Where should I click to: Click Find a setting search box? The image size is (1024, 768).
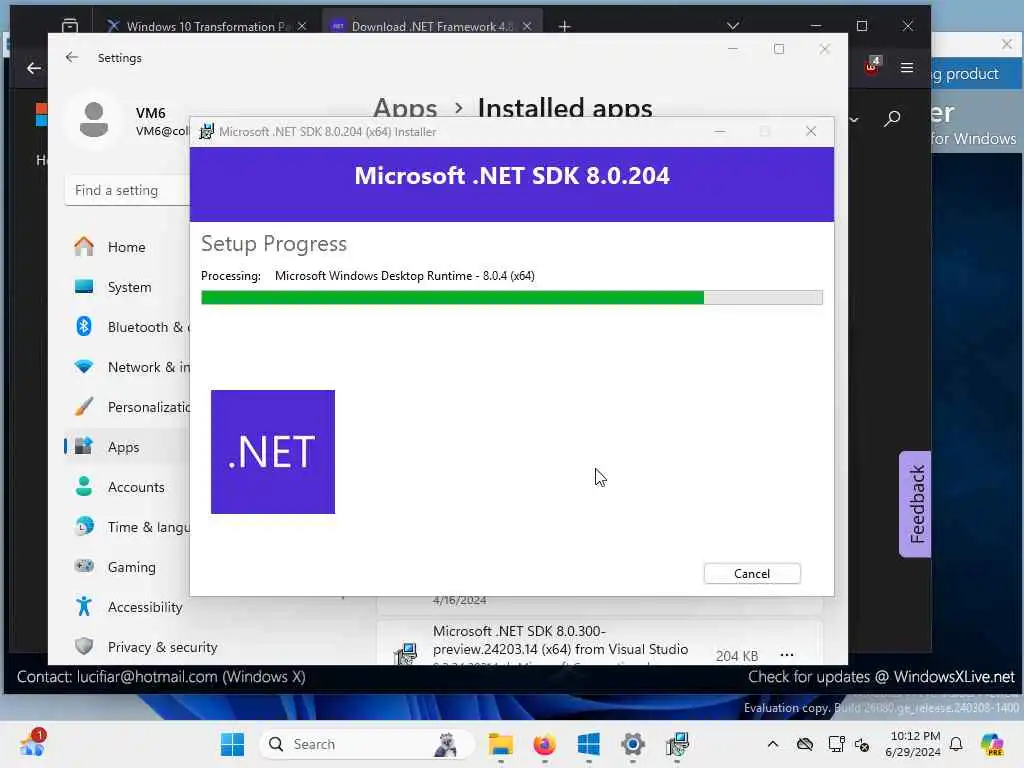(127, 190)
